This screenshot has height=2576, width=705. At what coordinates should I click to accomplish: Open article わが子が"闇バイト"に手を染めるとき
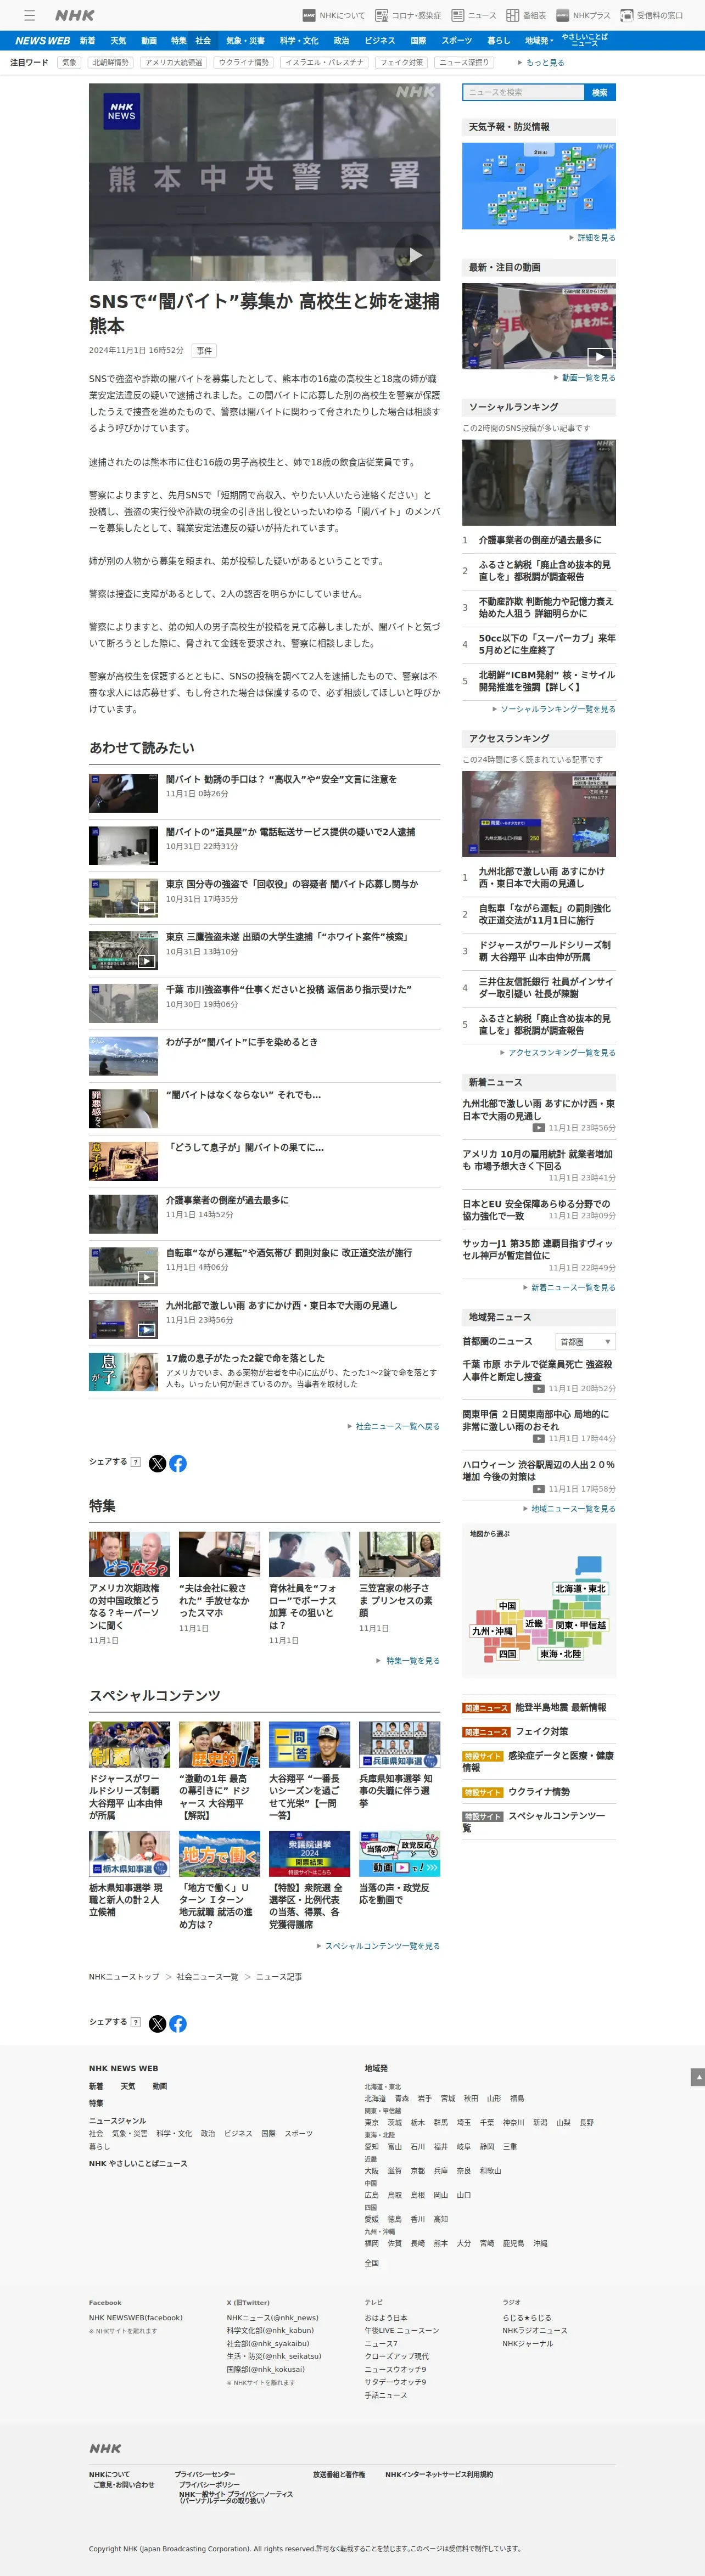pyautogui.click(x=242, y=1042)
